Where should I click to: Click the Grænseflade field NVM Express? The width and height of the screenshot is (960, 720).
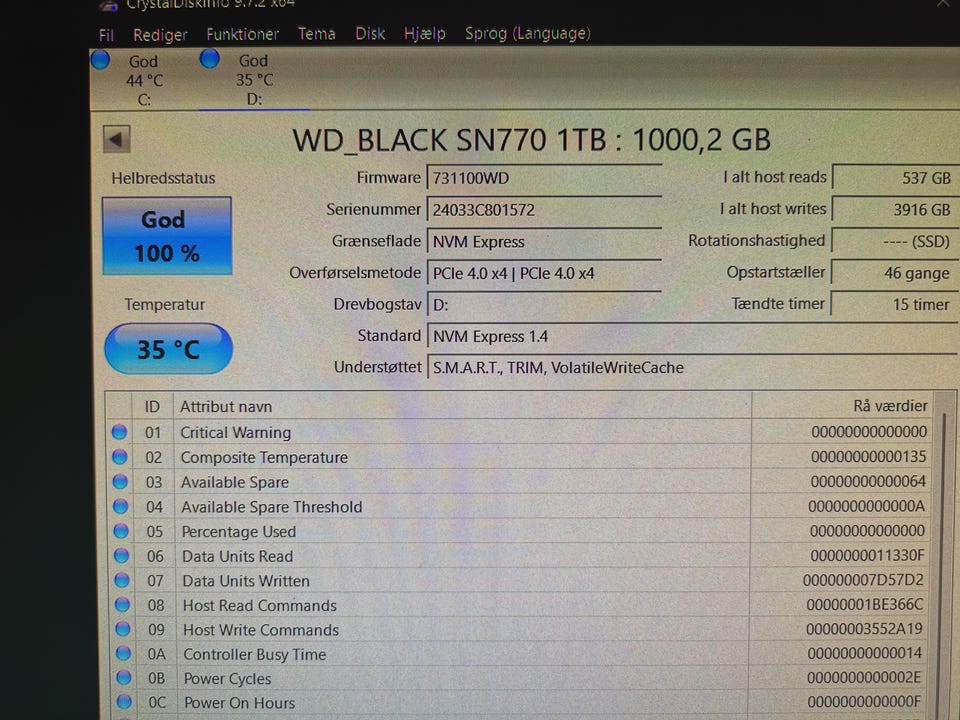pos(544,242)
